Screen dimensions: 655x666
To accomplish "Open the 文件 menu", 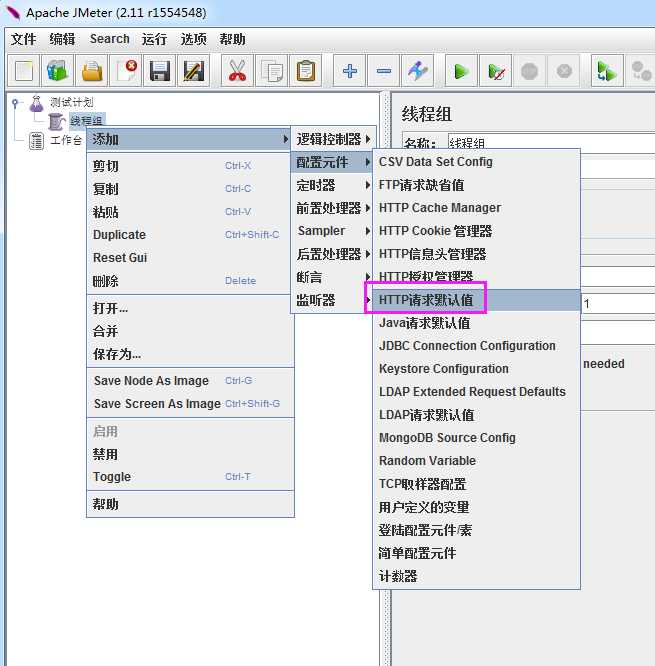I will (23, 39).
